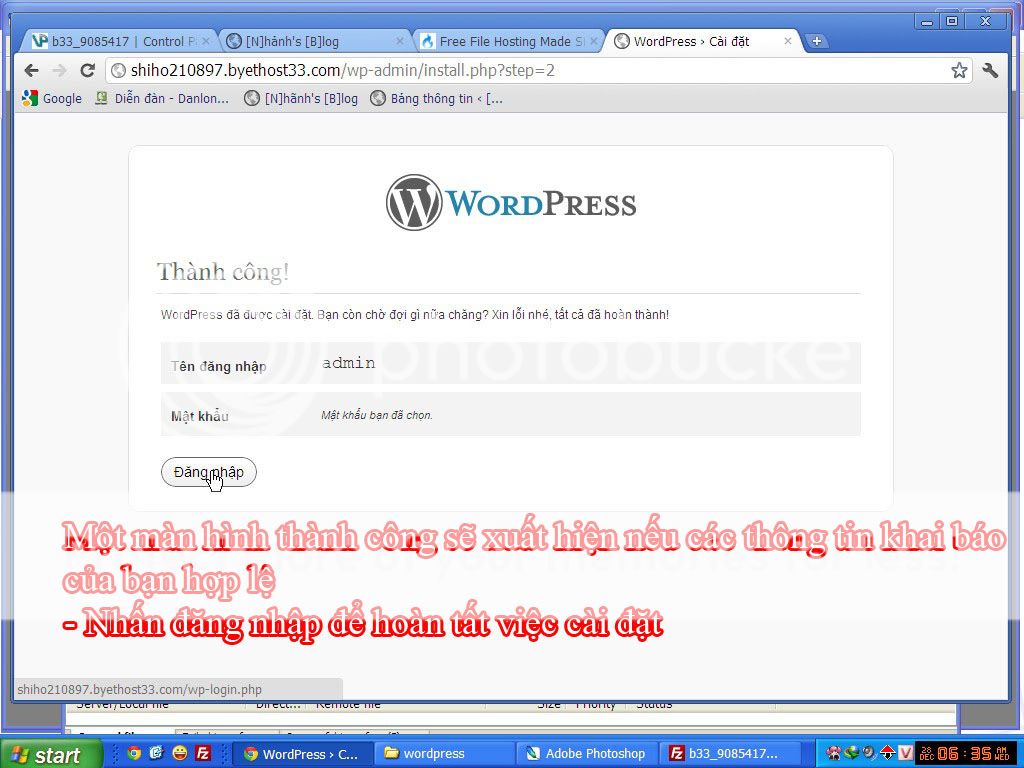Close the WordPress › Cài đặt tab

tap(788, 41)
